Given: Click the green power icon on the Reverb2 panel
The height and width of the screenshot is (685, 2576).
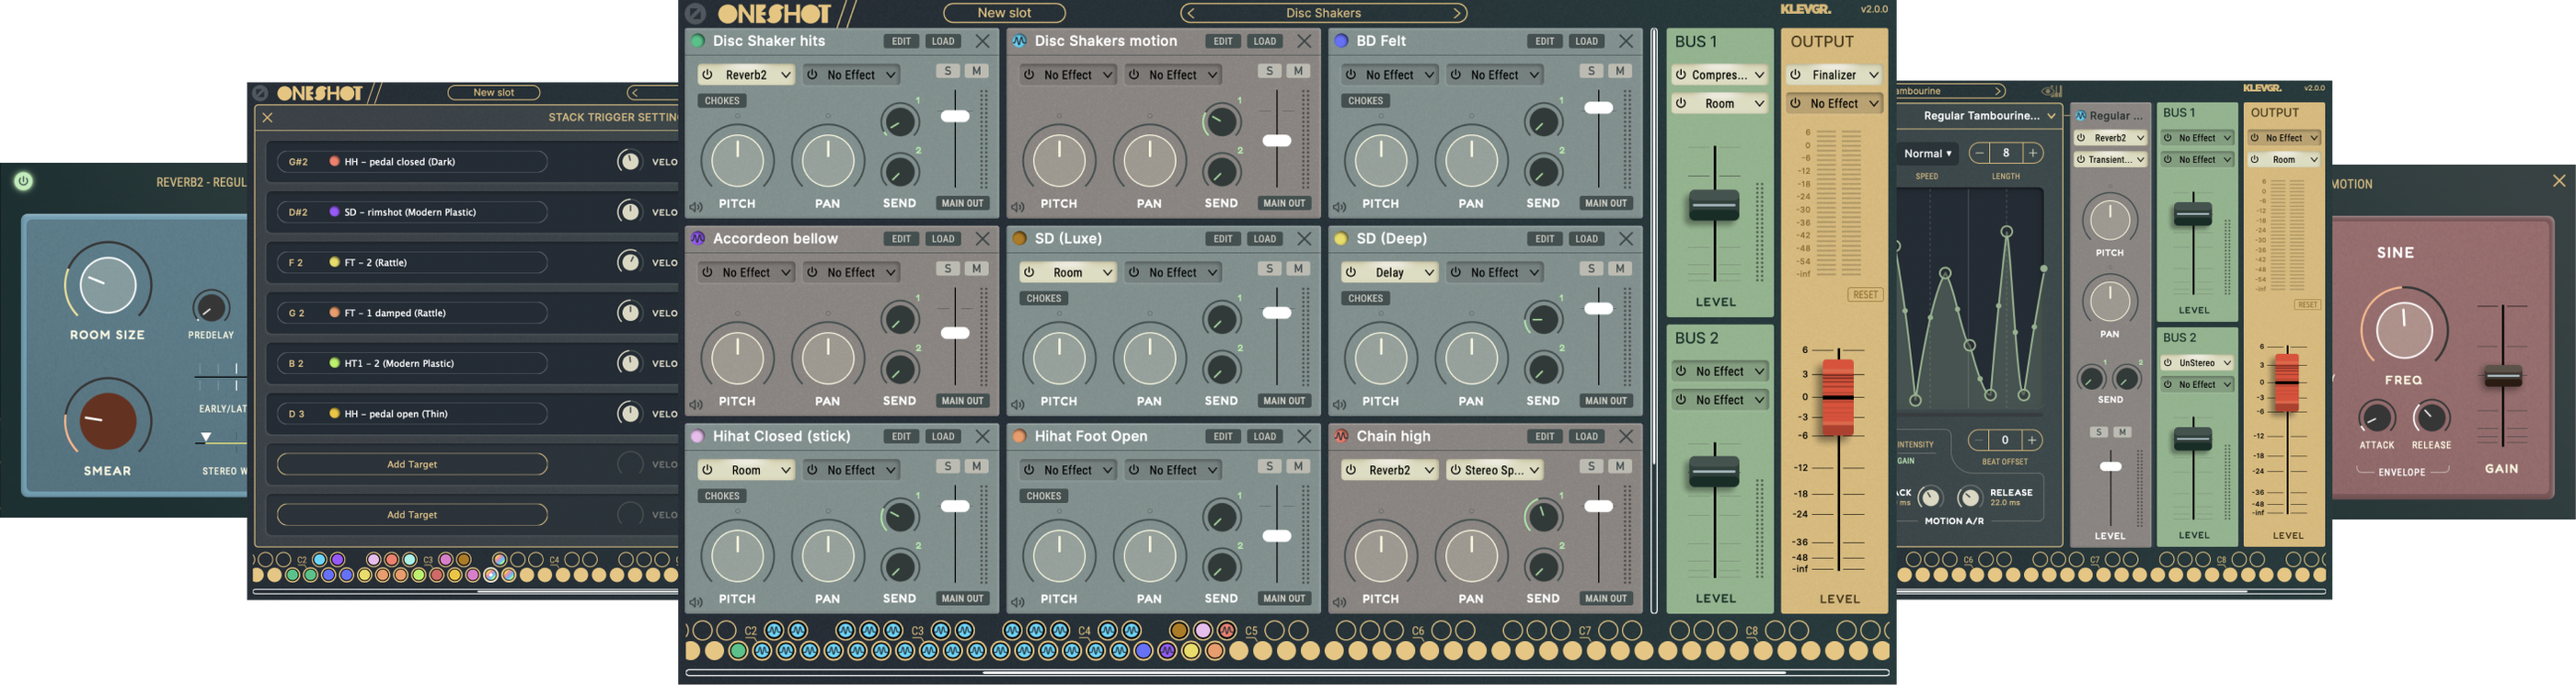Looking at the screenshot, I should (x=24, y=181).
